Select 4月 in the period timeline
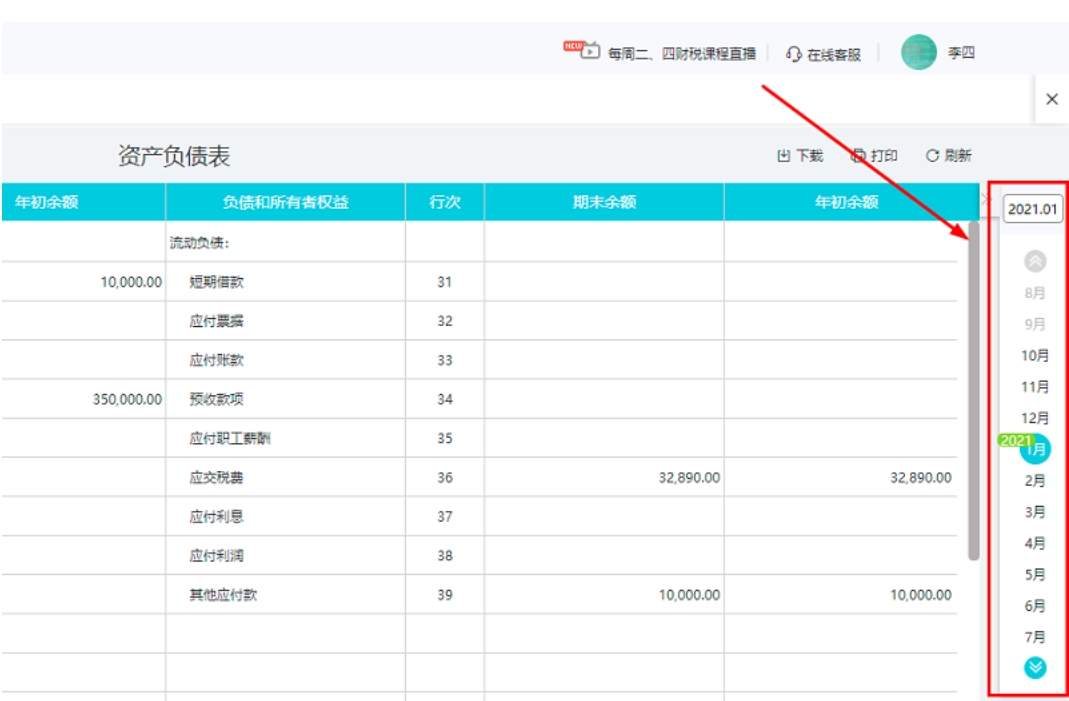Screen dimensions: 1069x701 coord(1035,543)
